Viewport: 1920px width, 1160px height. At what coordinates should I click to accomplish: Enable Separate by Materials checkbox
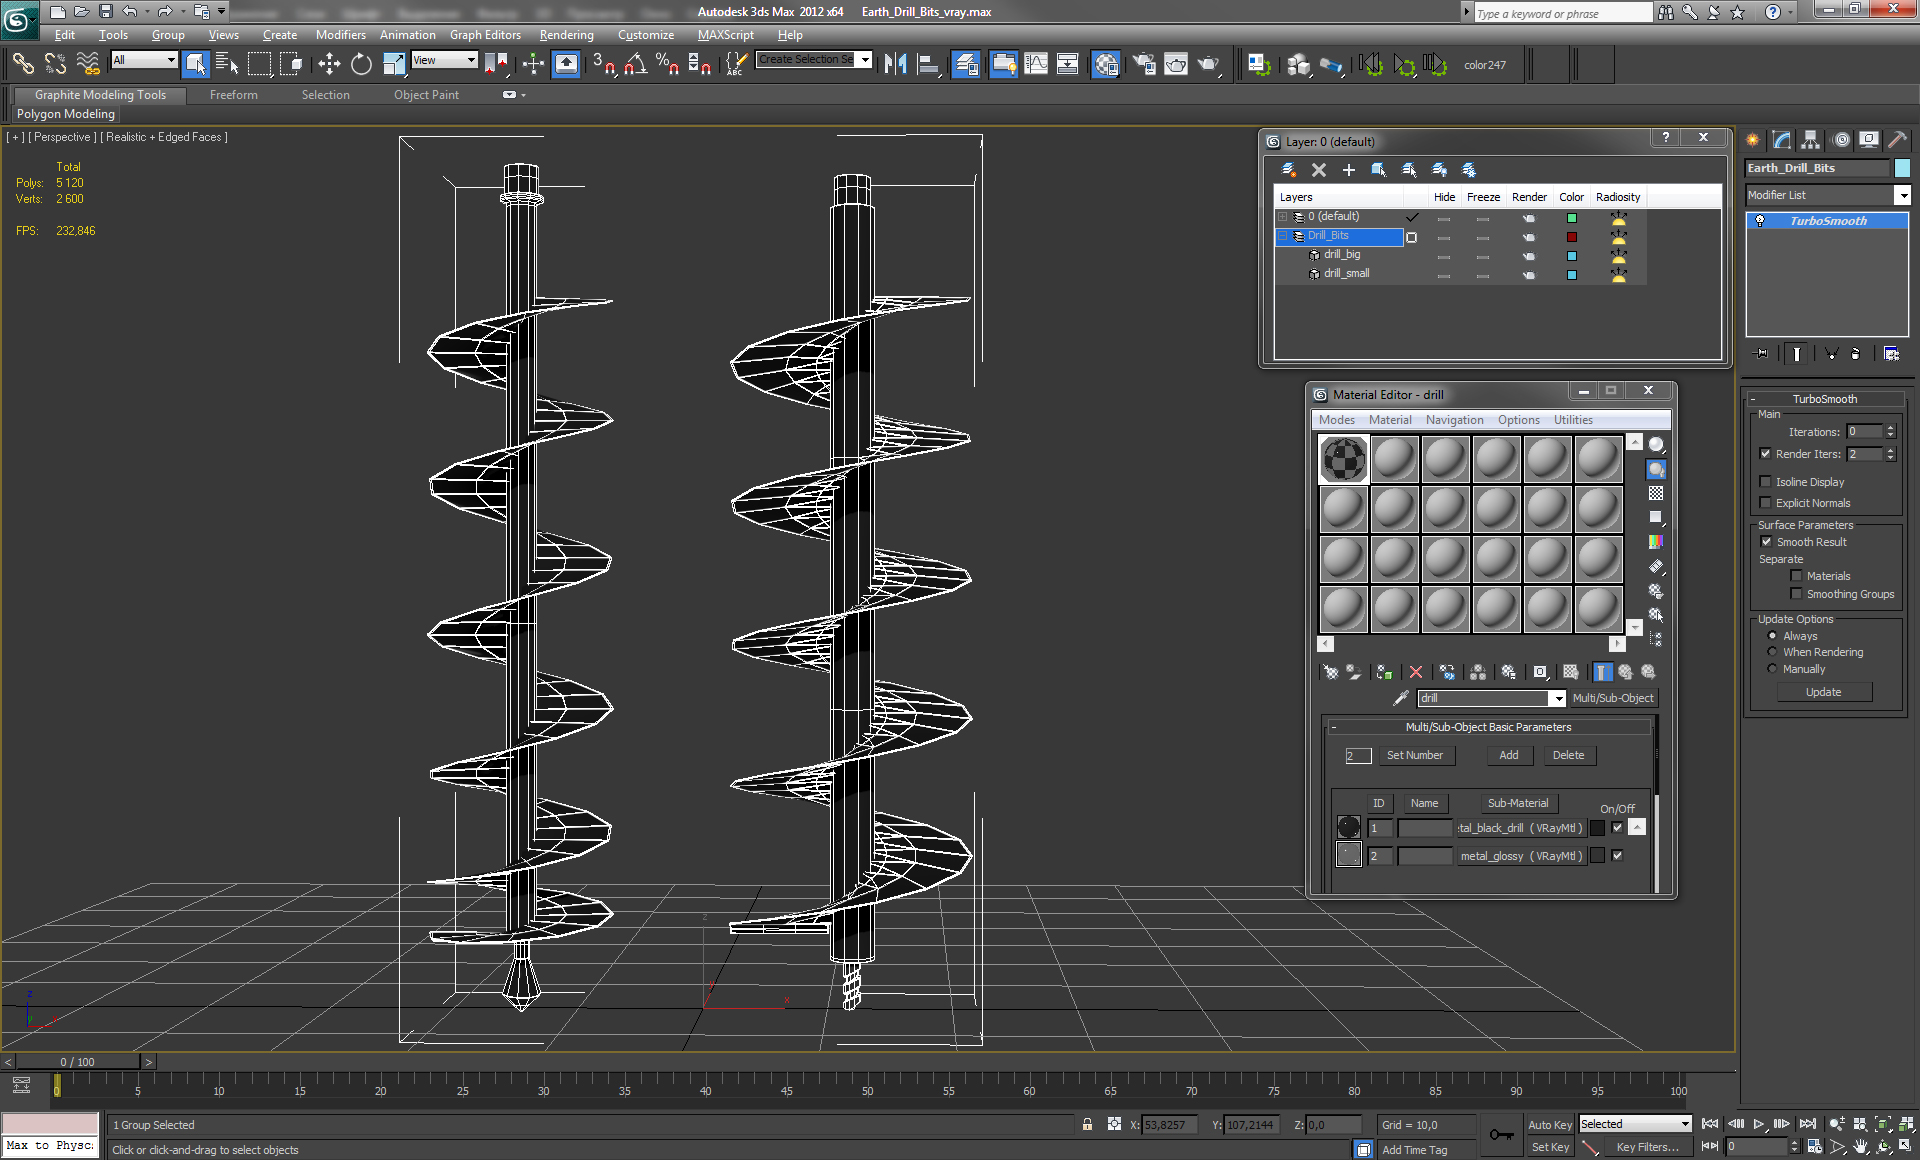[1796, 576]
